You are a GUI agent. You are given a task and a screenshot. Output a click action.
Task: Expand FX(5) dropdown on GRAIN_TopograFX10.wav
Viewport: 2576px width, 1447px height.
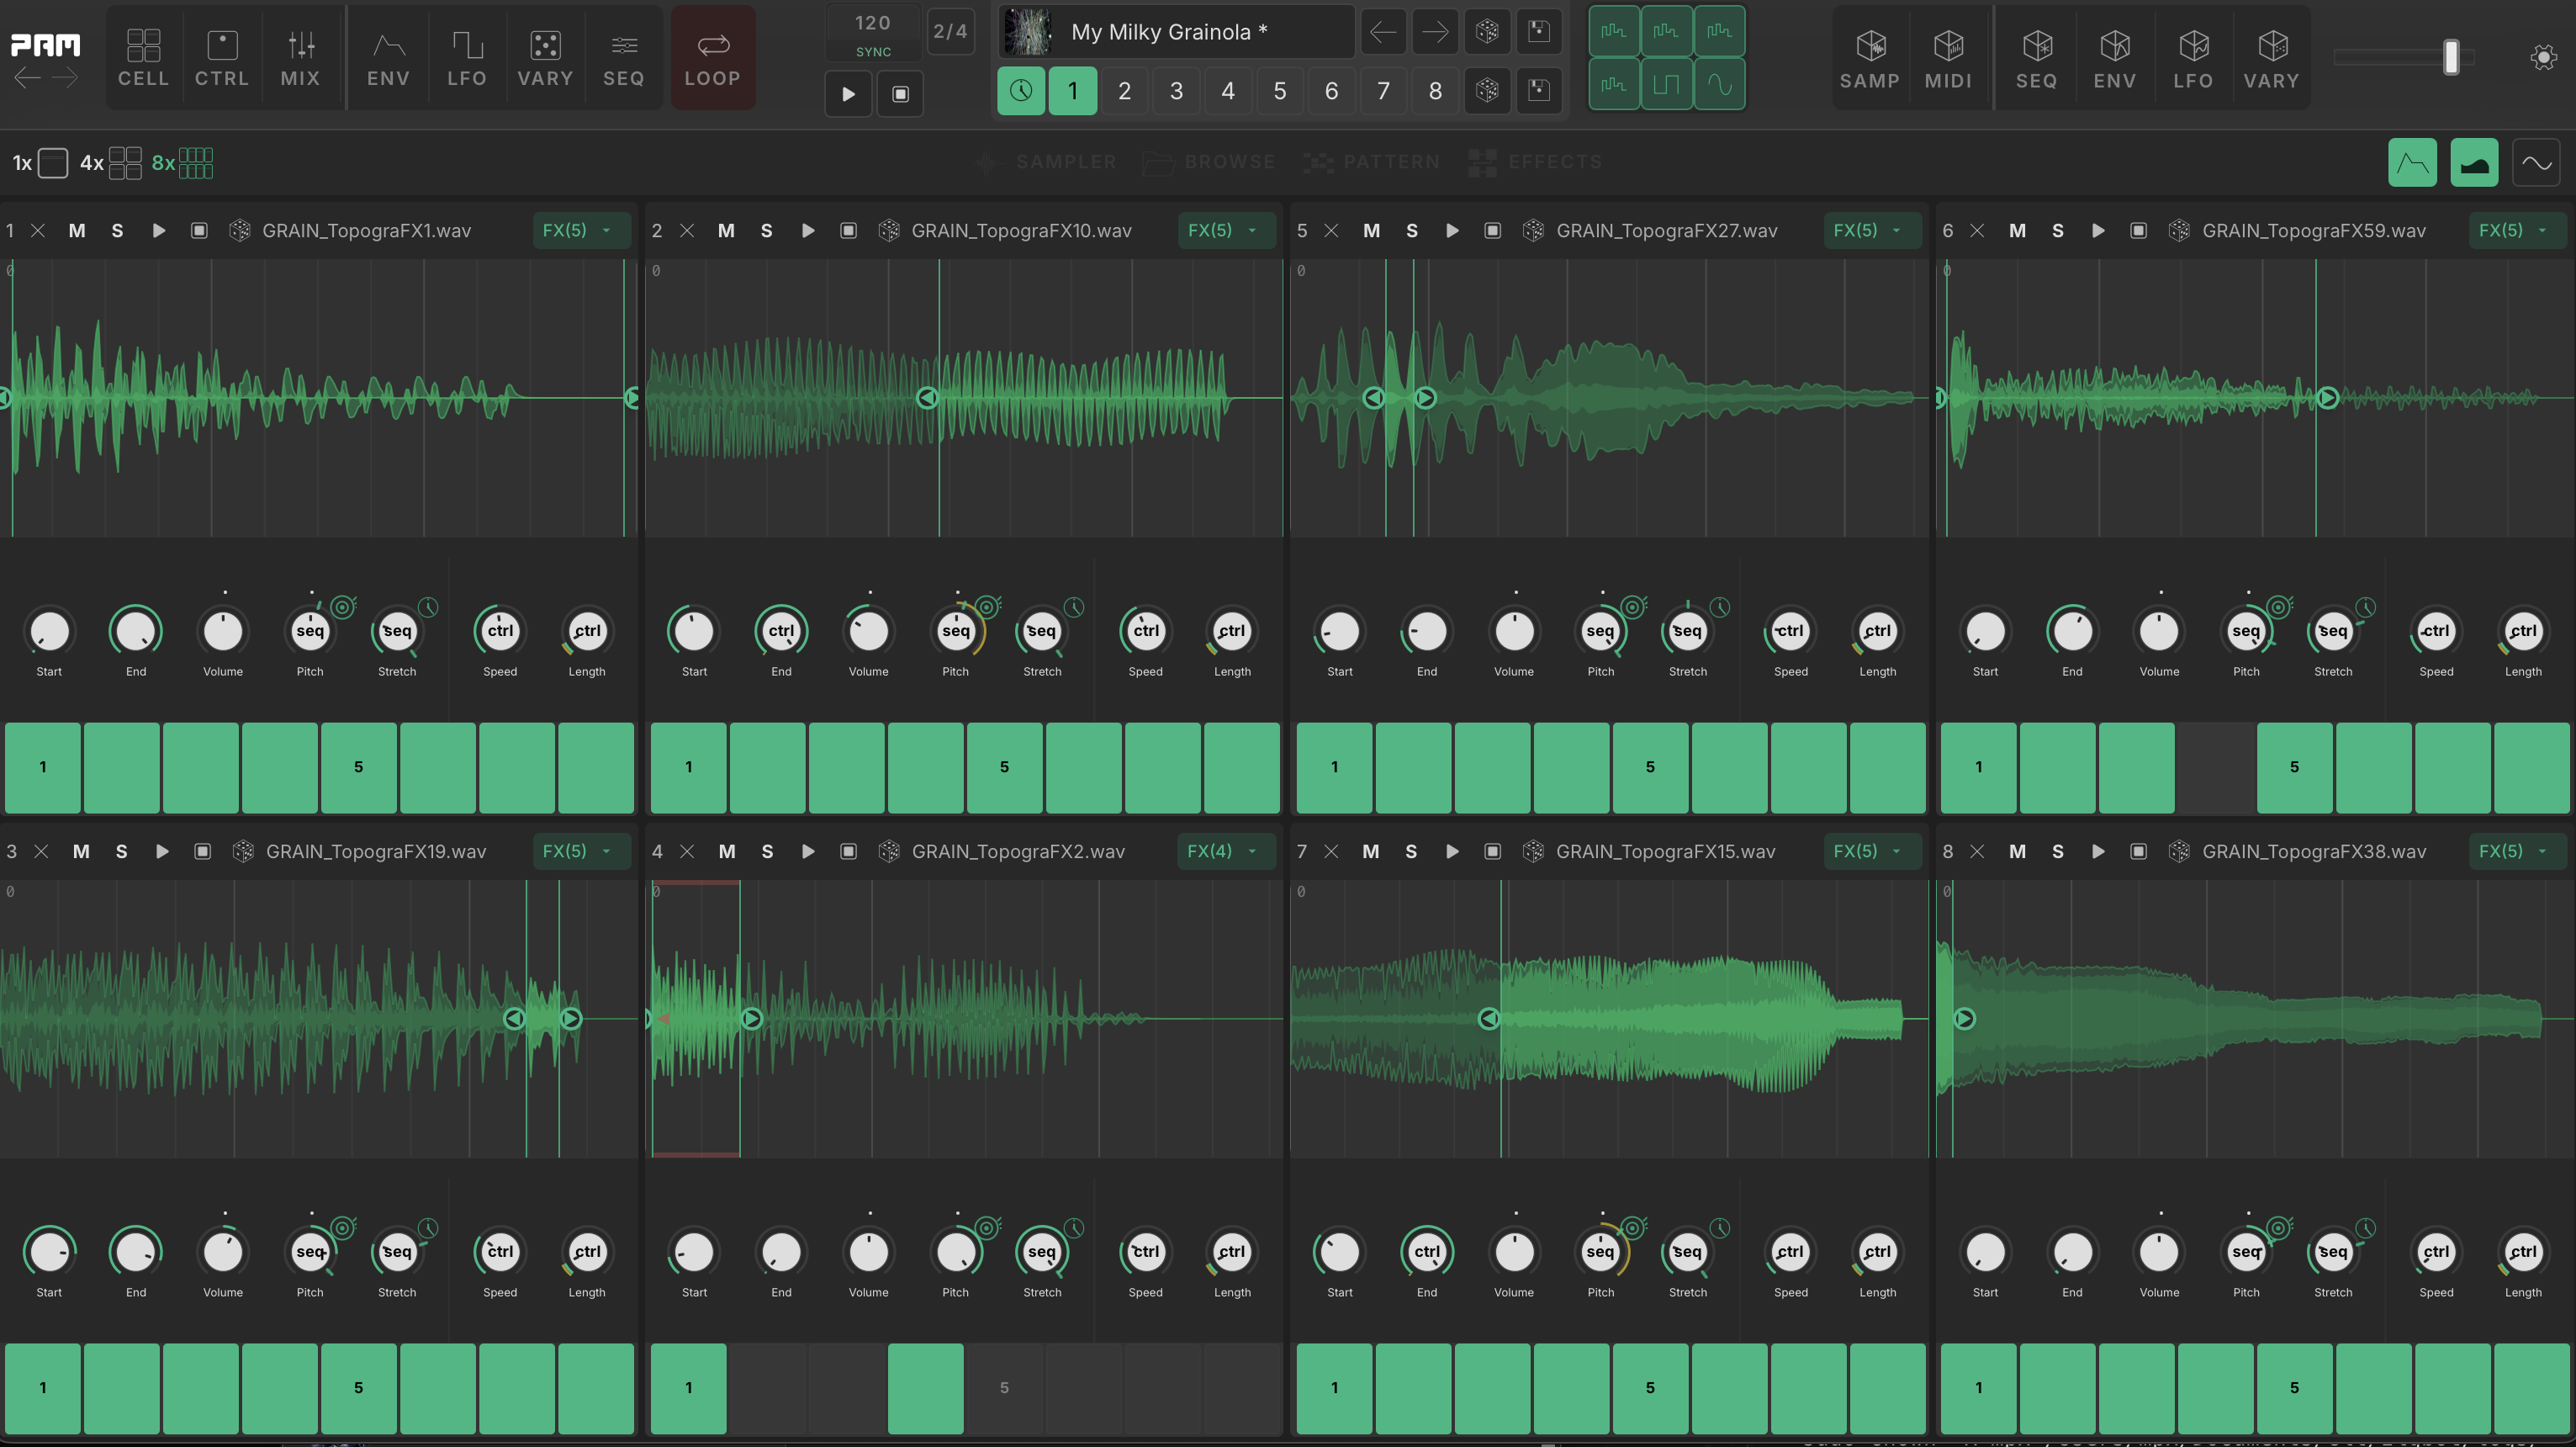pos(1224,231)
